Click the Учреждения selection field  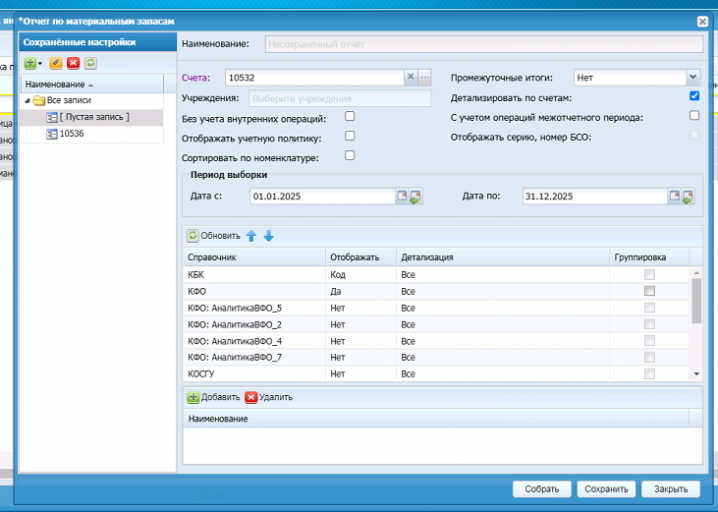[x=340, y=98]
